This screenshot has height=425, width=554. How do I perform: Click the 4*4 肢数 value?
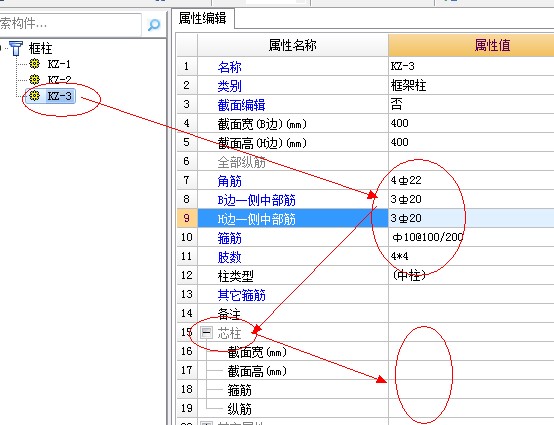(471, 256)
